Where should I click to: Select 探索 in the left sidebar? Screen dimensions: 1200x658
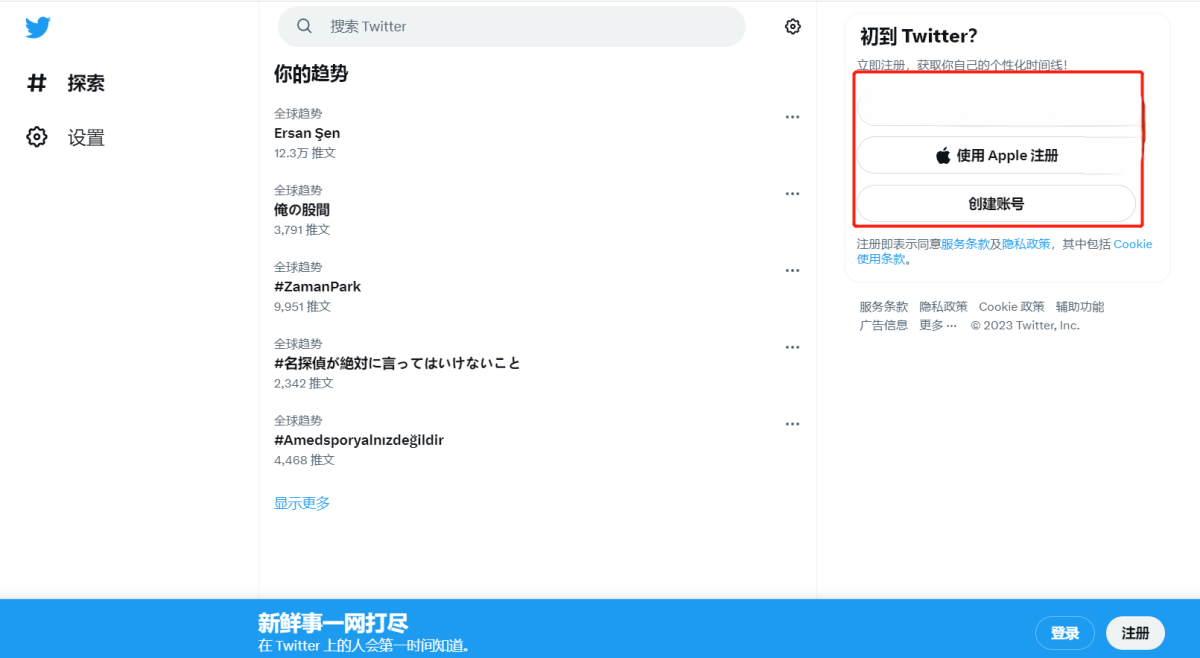pyautogui.click(x=85, y=83)
